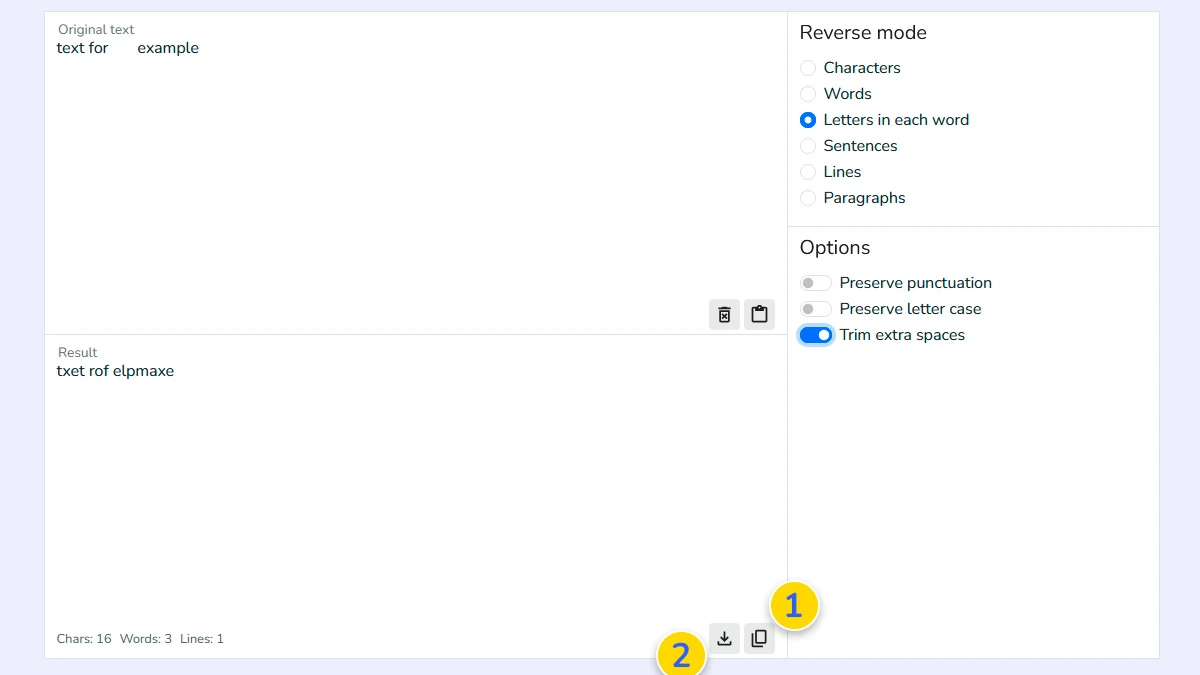Click the Chars: 16 statistics label
The height and width of the screenshot is (675, 1200).
tap(83, 638)
